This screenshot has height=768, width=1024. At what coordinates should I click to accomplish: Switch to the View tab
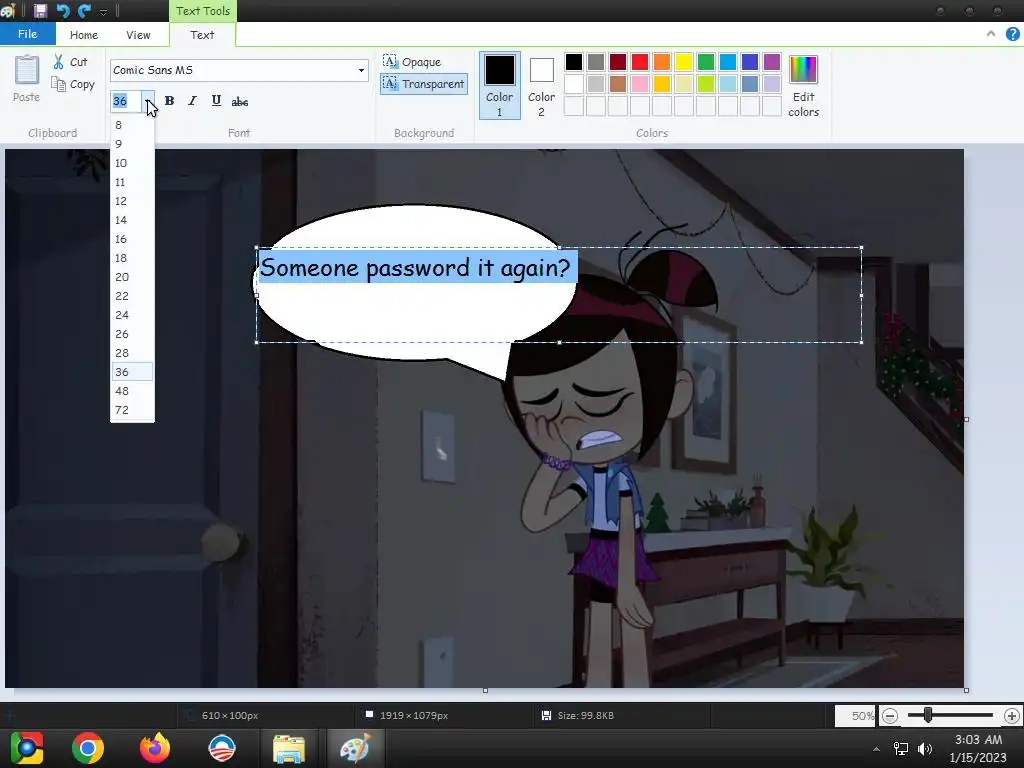138,35
